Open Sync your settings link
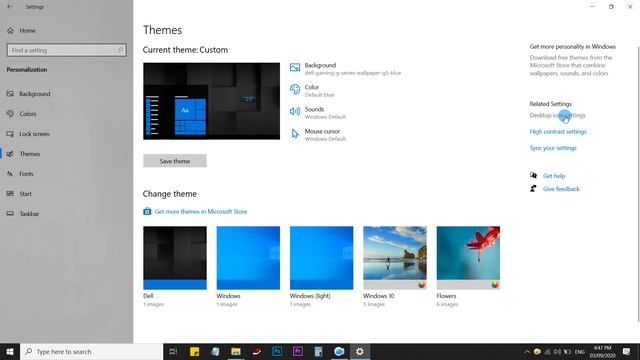 tap(553, 148)
